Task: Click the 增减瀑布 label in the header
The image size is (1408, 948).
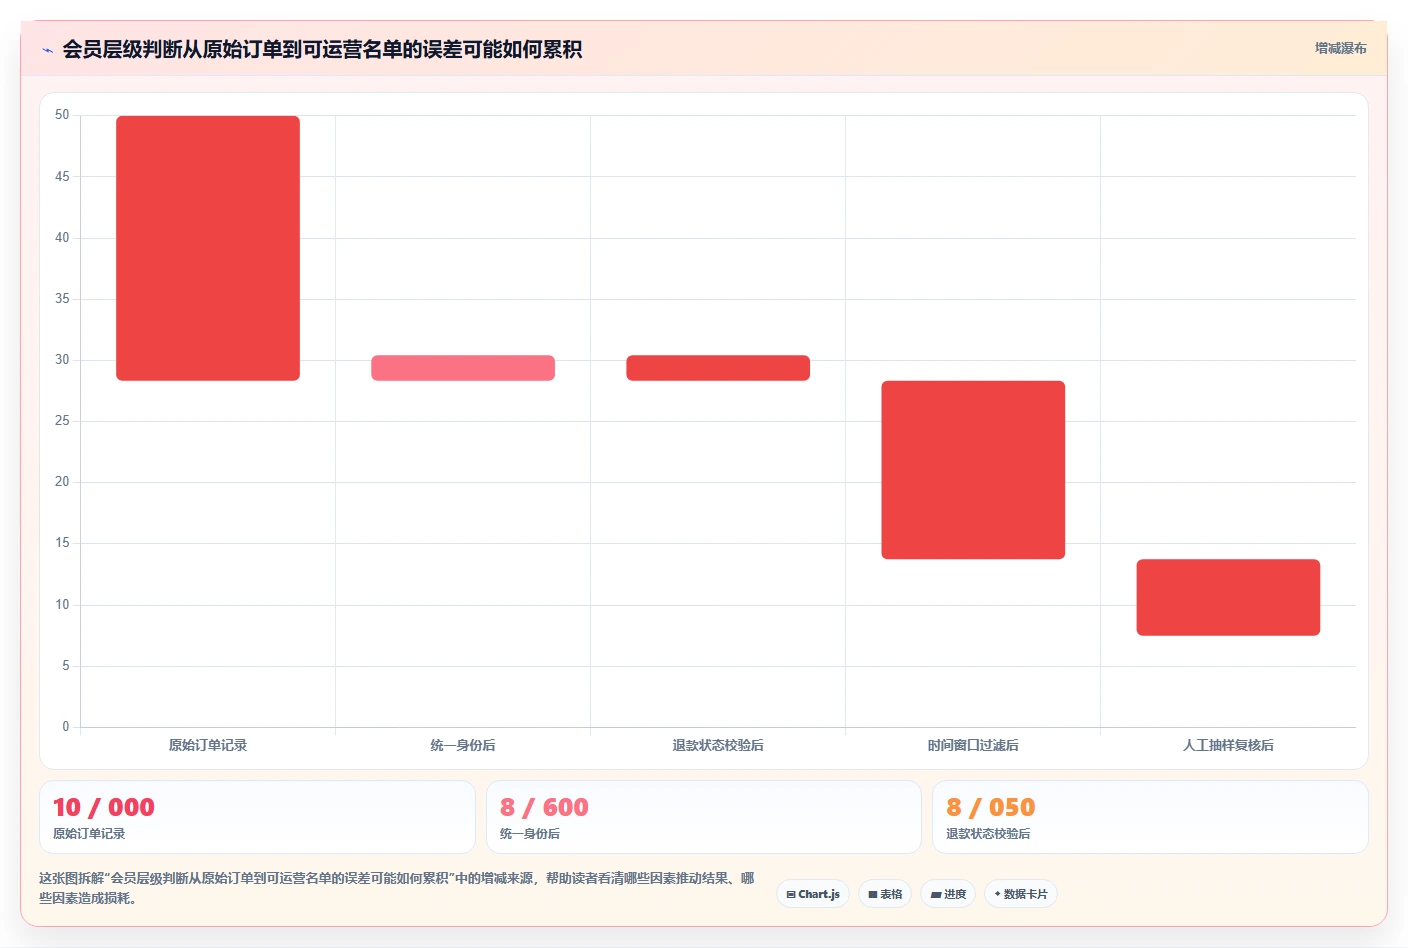Action: tap(1340, 48)
